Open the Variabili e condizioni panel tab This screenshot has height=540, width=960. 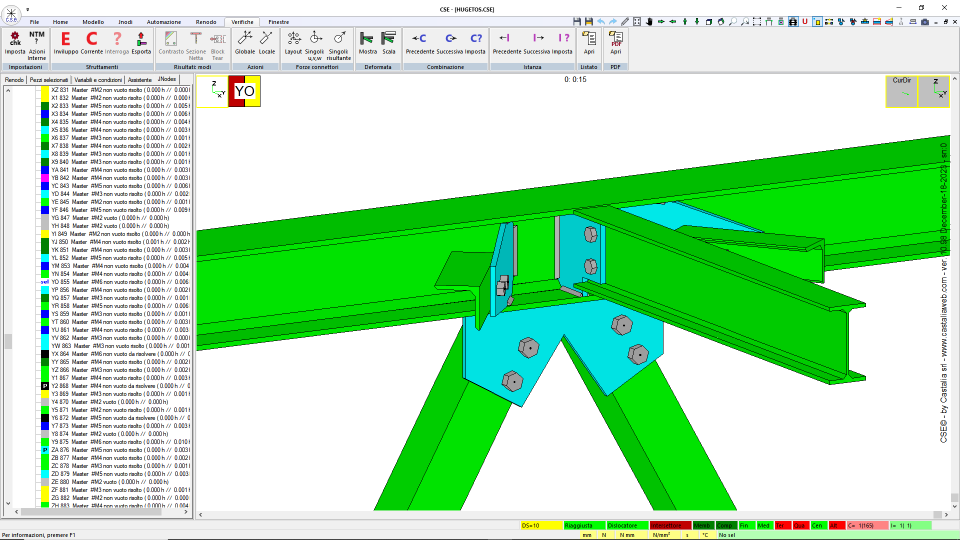point(98,80)
